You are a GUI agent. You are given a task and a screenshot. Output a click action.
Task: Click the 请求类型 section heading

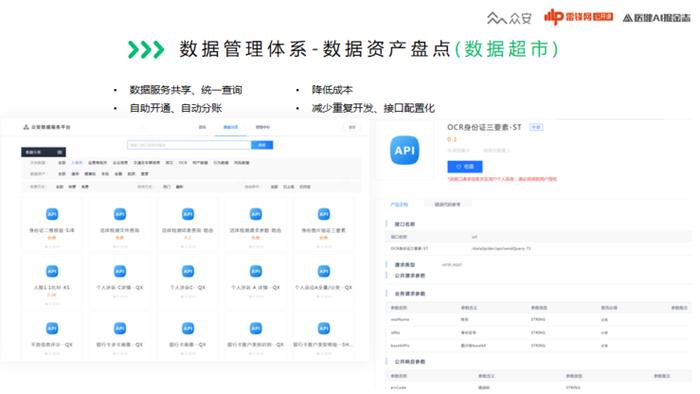point(404,265)
